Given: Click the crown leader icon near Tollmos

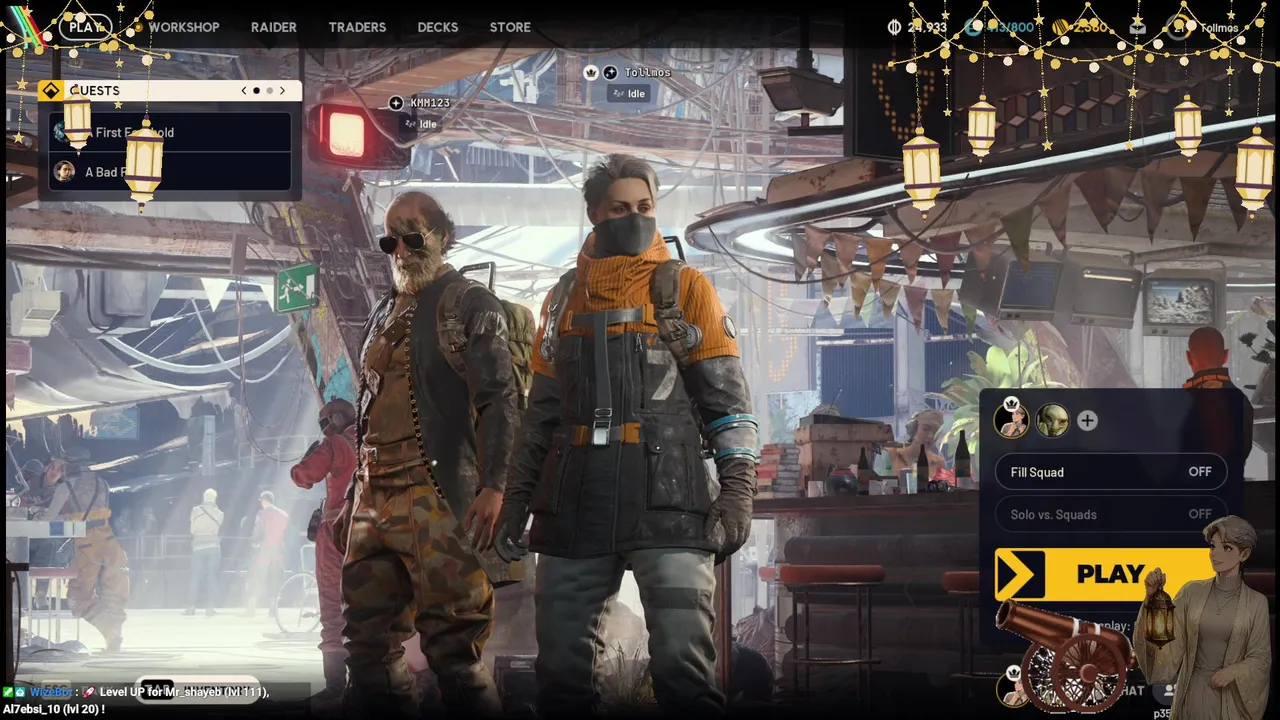Looking at the screenshot, I should (591, 72).
